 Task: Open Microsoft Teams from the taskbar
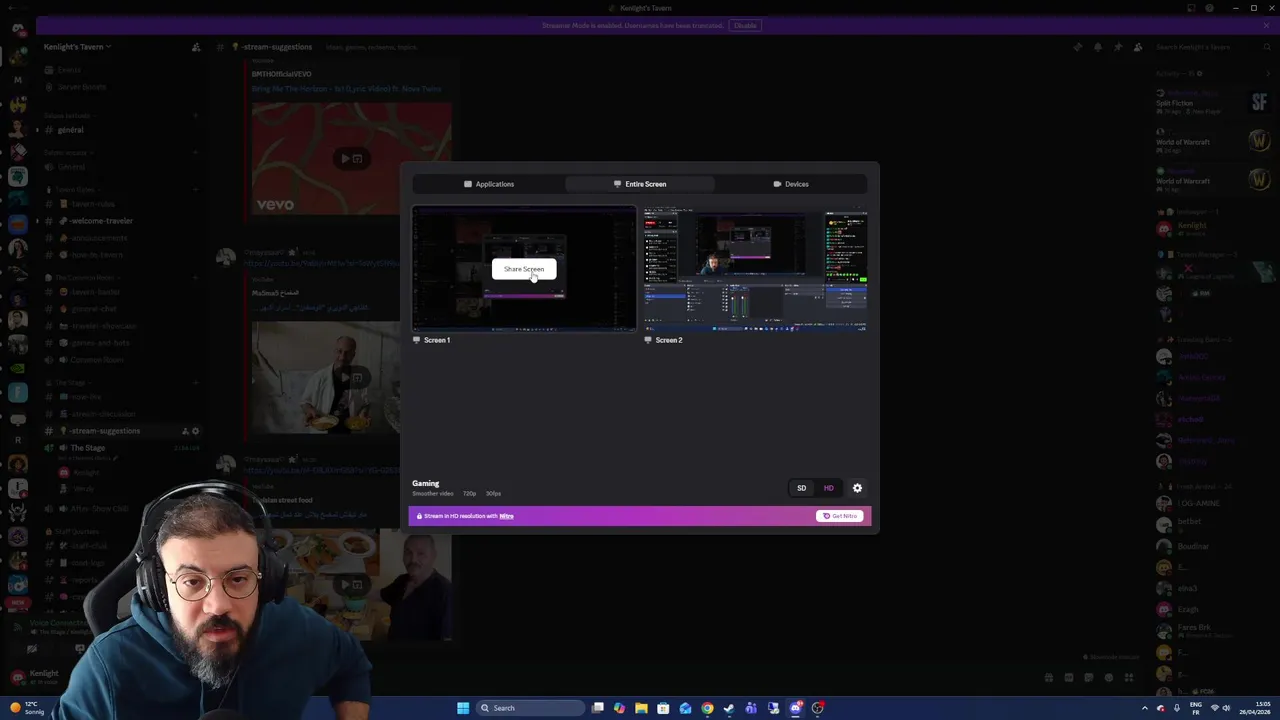pos(751,708)
